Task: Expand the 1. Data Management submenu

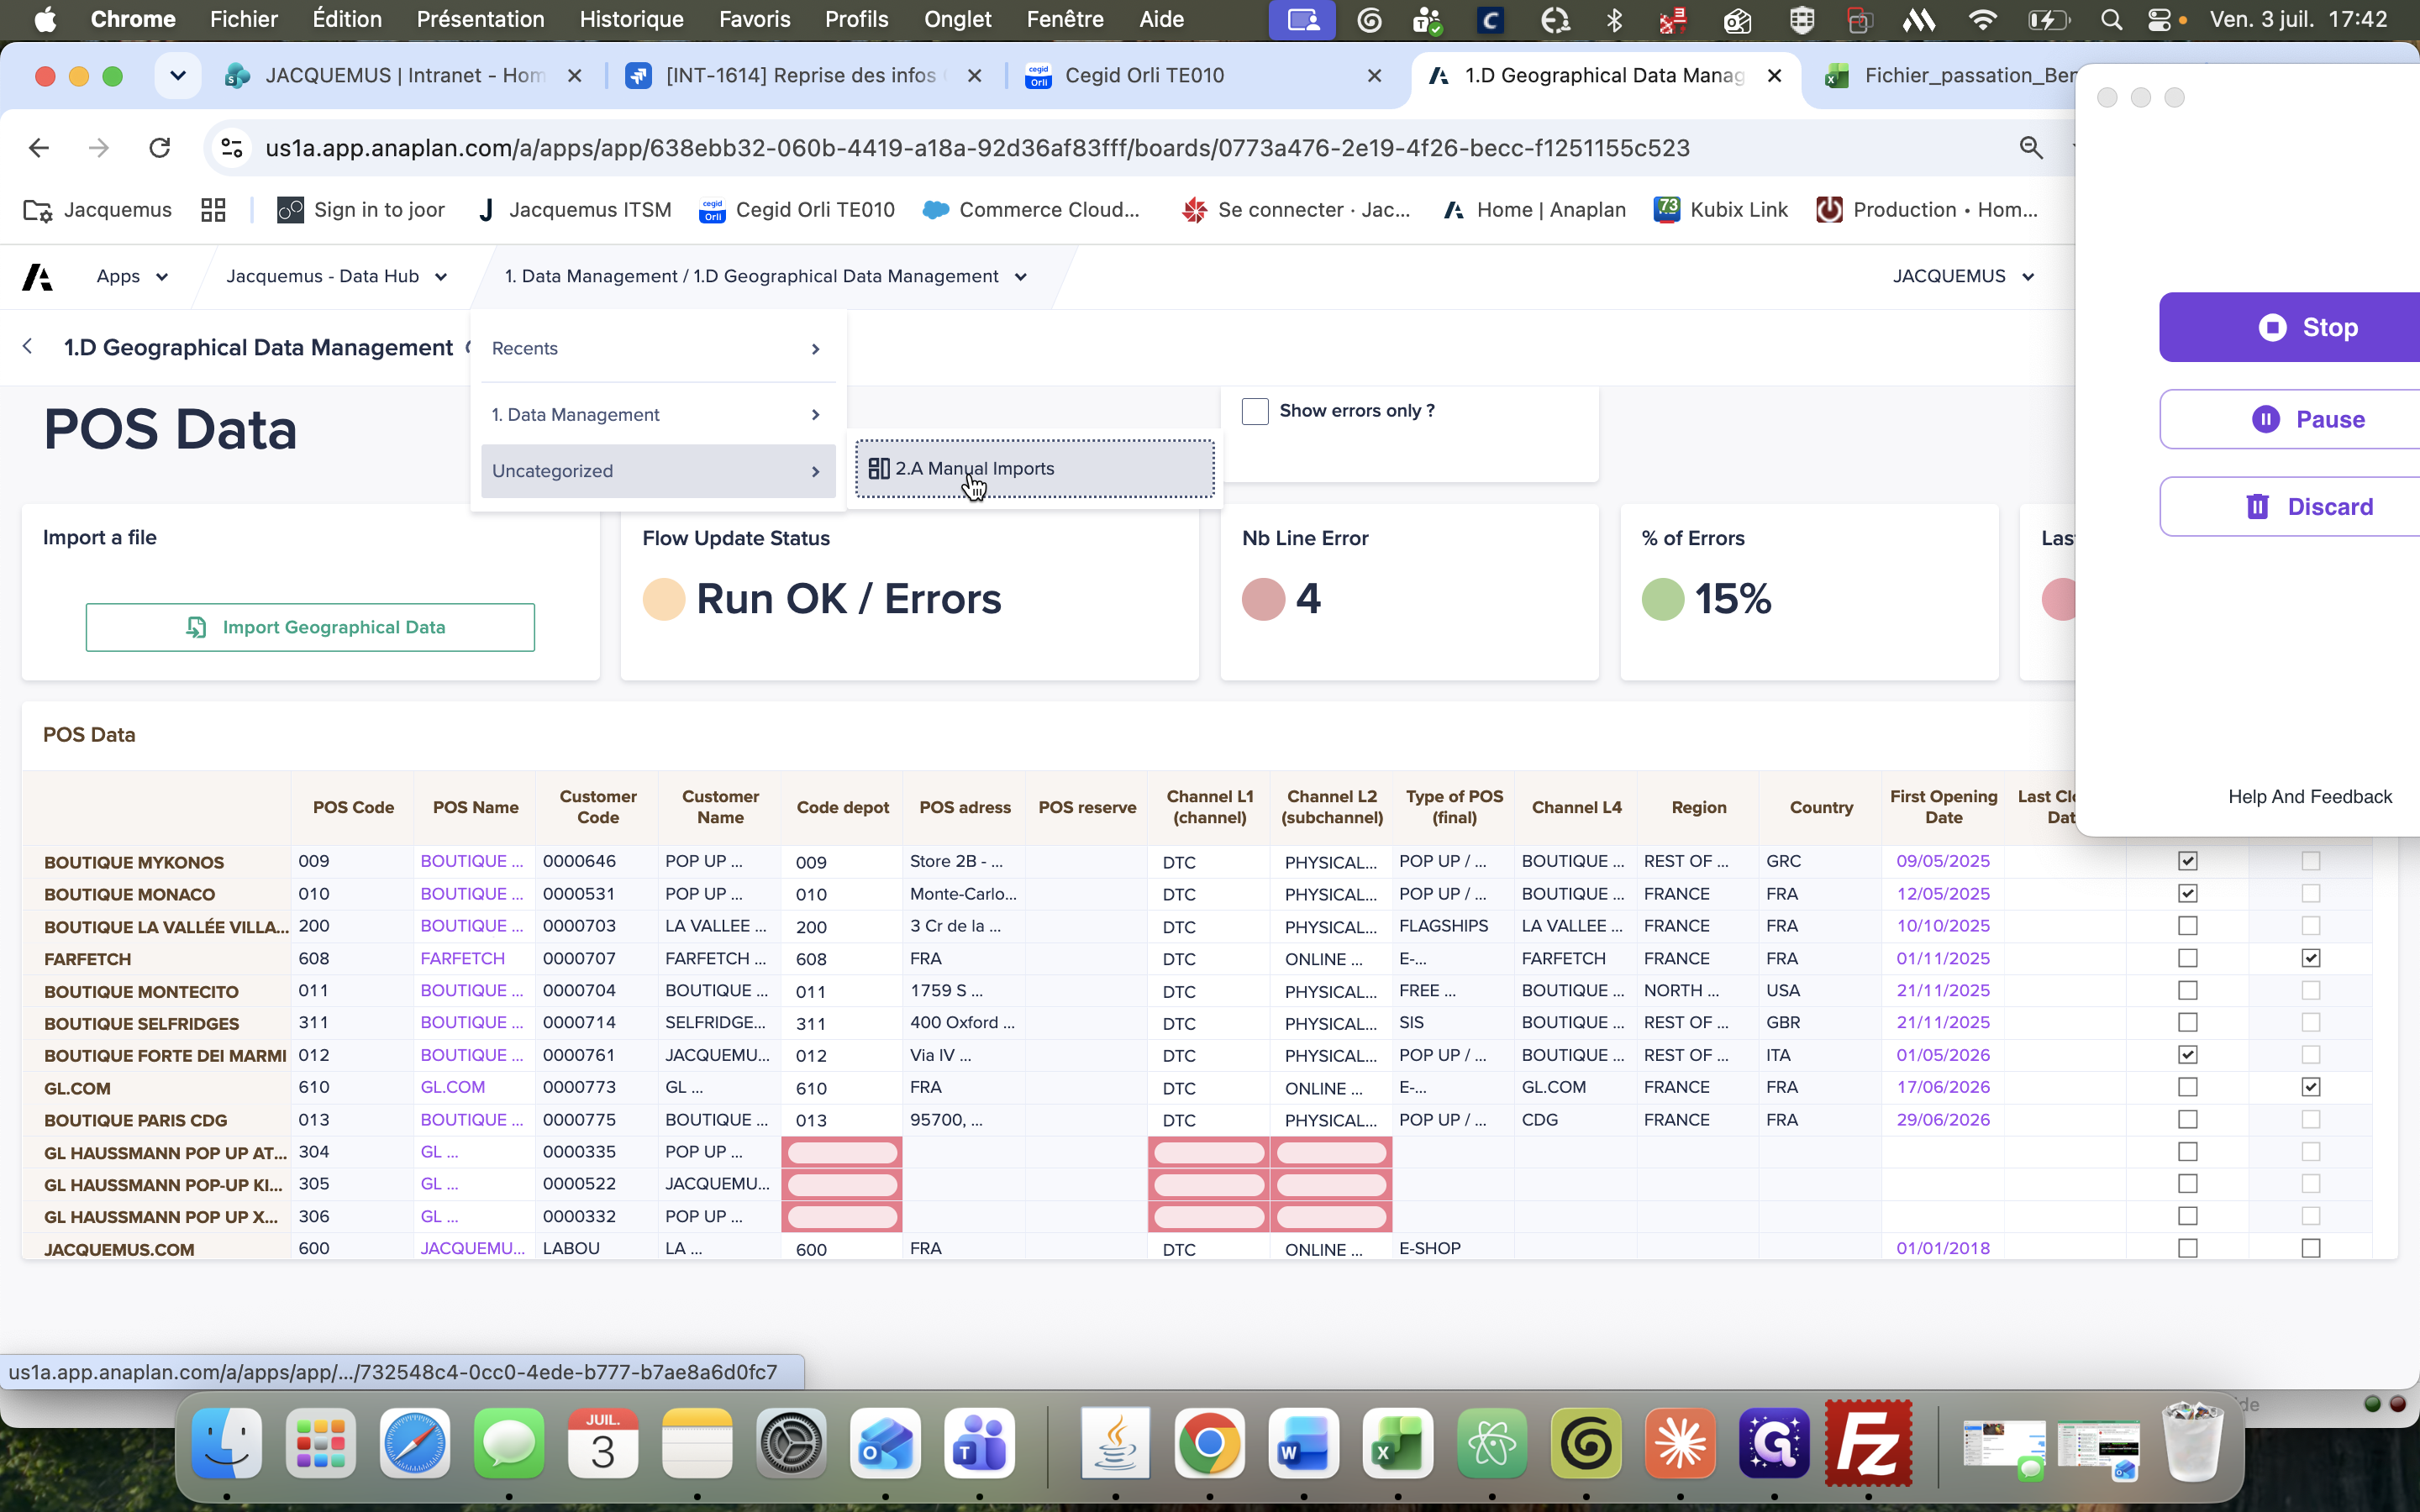Action: (x=657, y=415)
